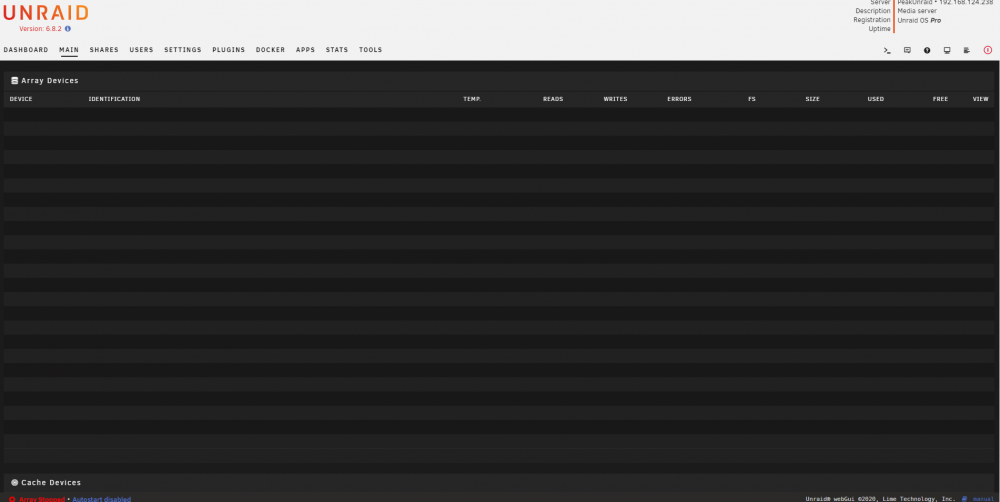This screenshot has height=502, width=1000.
Task: Click the Cache Devices section title
Action: 51,483
